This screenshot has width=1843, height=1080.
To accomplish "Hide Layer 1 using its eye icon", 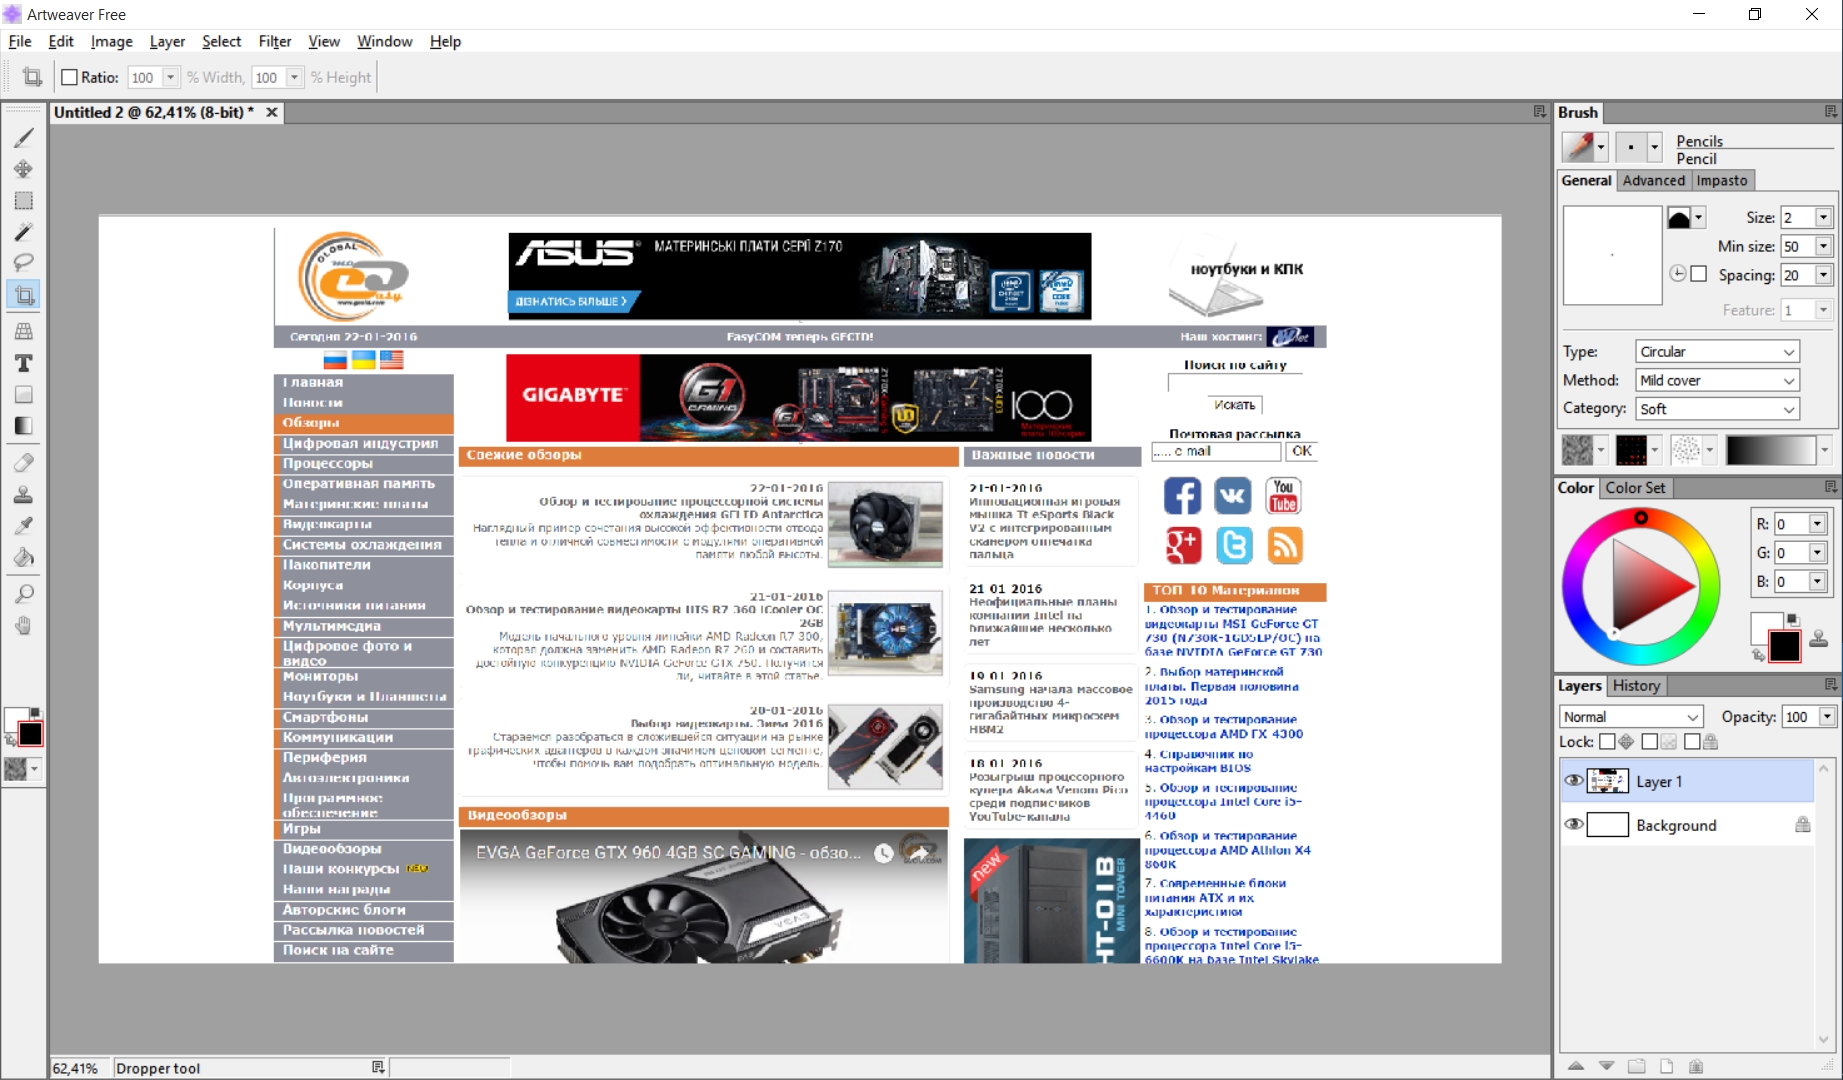I will coord(1574,781).
